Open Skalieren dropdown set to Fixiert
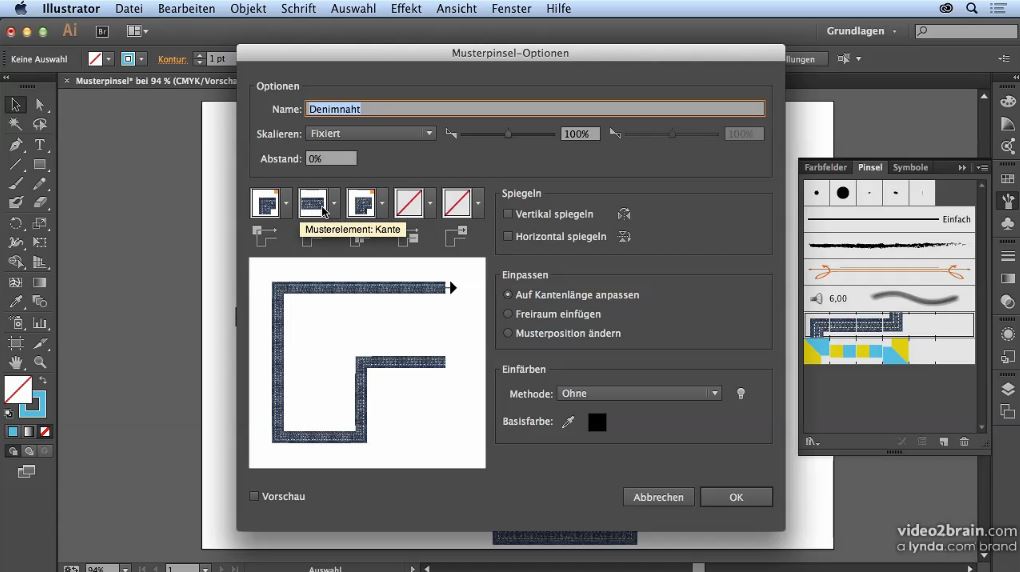The height and width of the screenshot is (572, 1020). (x=370, y=133)
